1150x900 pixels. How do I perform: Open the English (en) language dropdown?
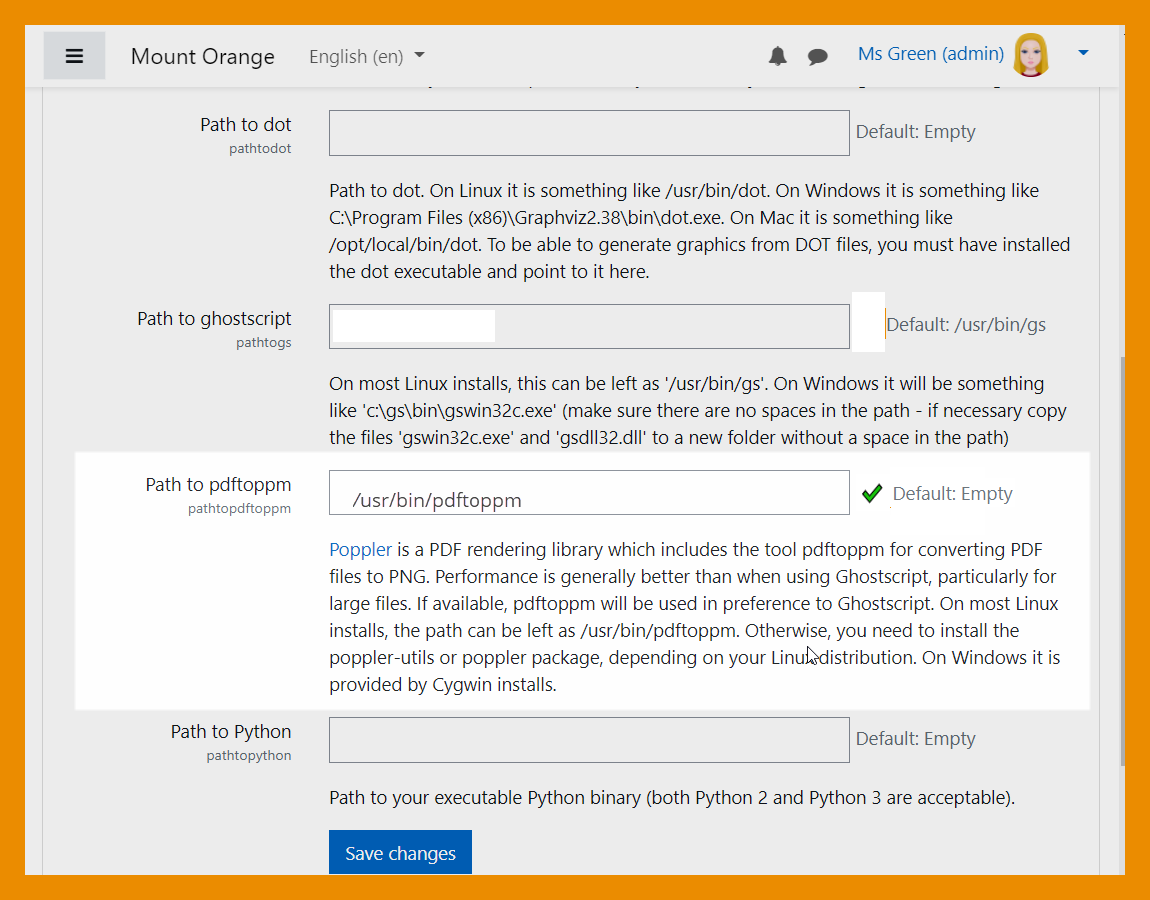[366, 57]
